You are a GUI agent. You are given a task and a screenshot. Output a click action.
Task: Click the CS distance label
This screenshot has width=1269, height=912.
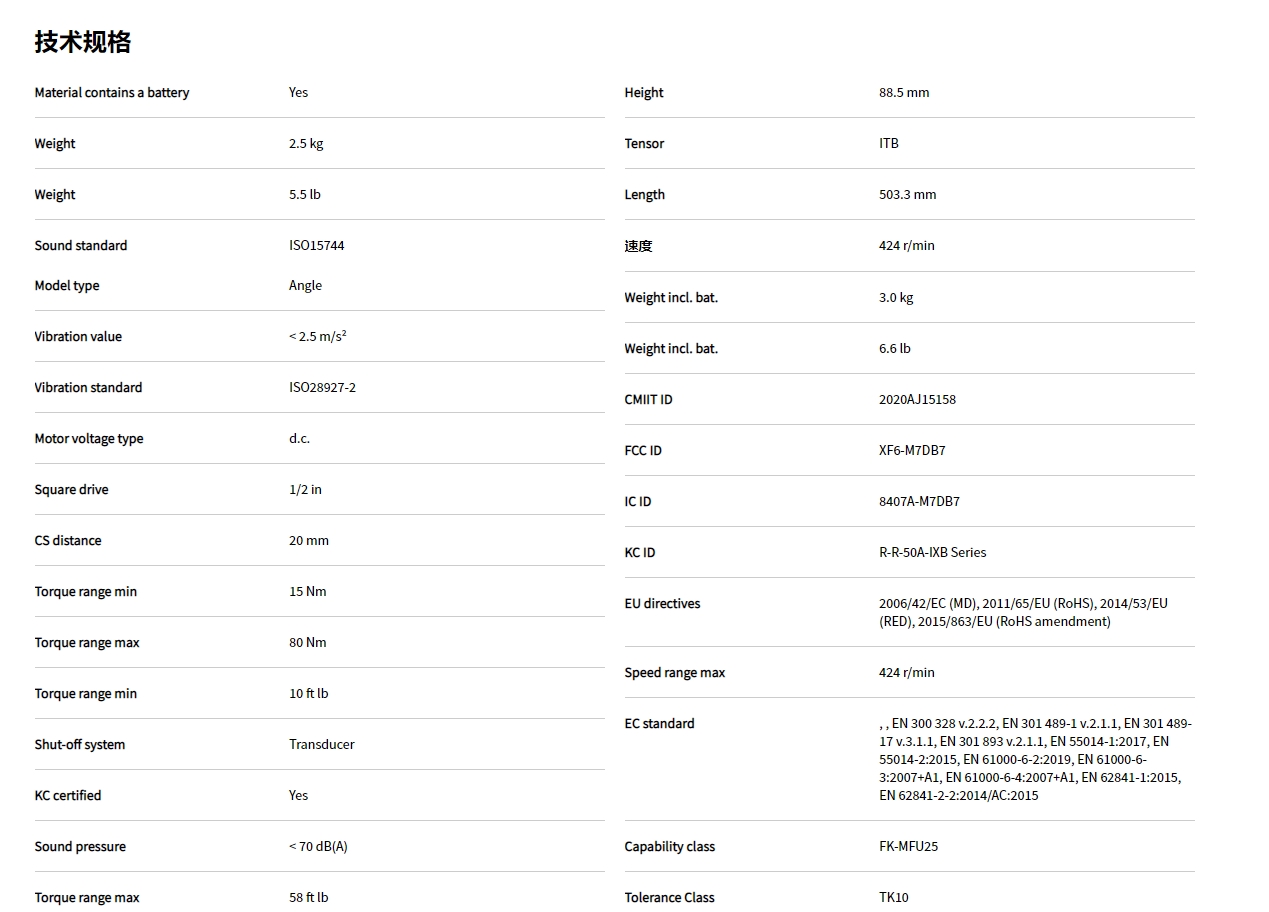click(68, 541)
